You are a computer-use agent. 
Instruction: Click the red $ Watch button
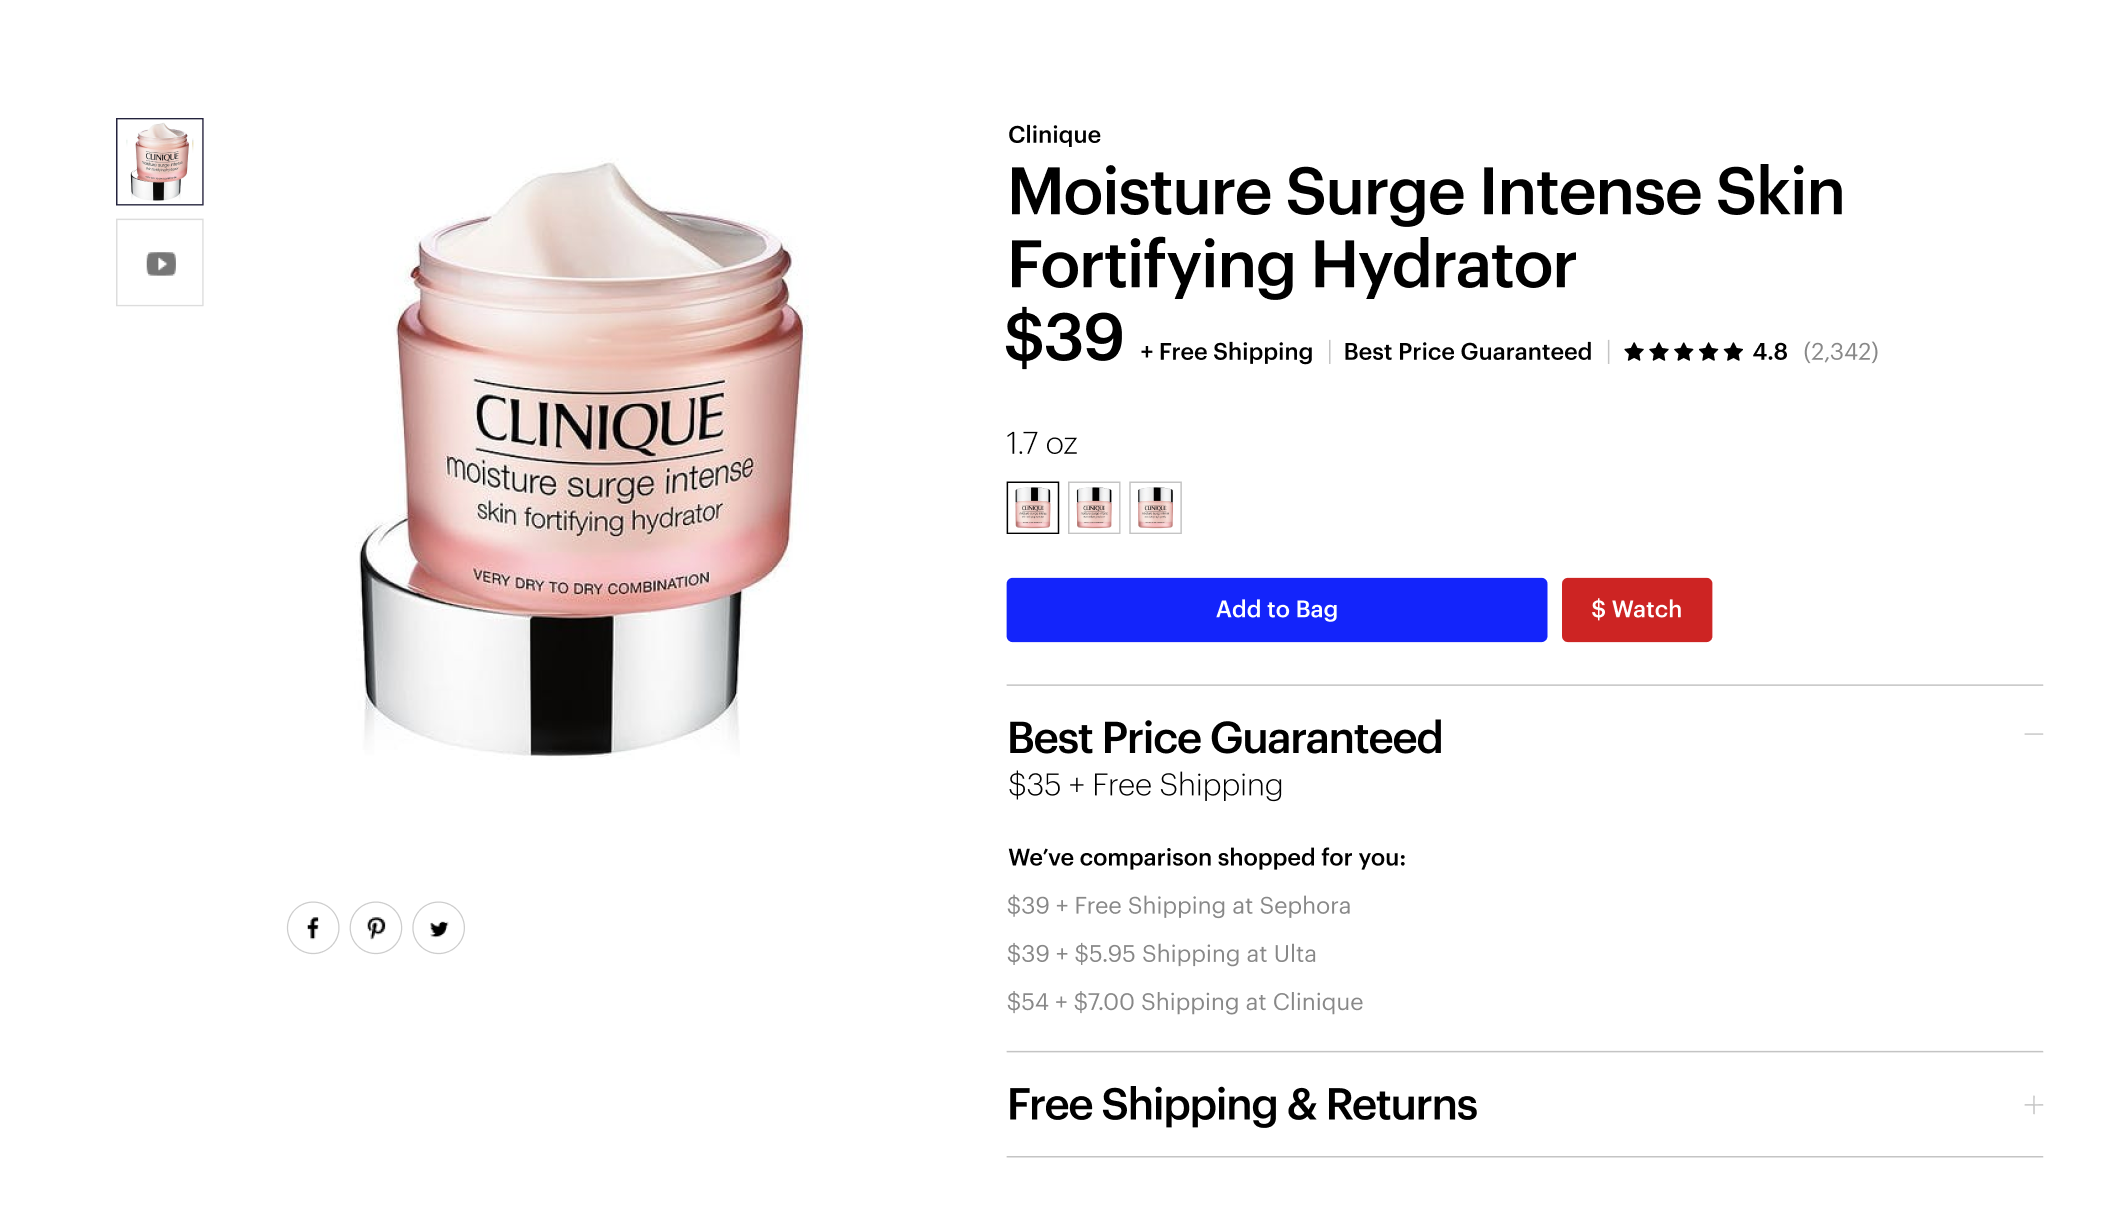click(x=1636, y=610)
